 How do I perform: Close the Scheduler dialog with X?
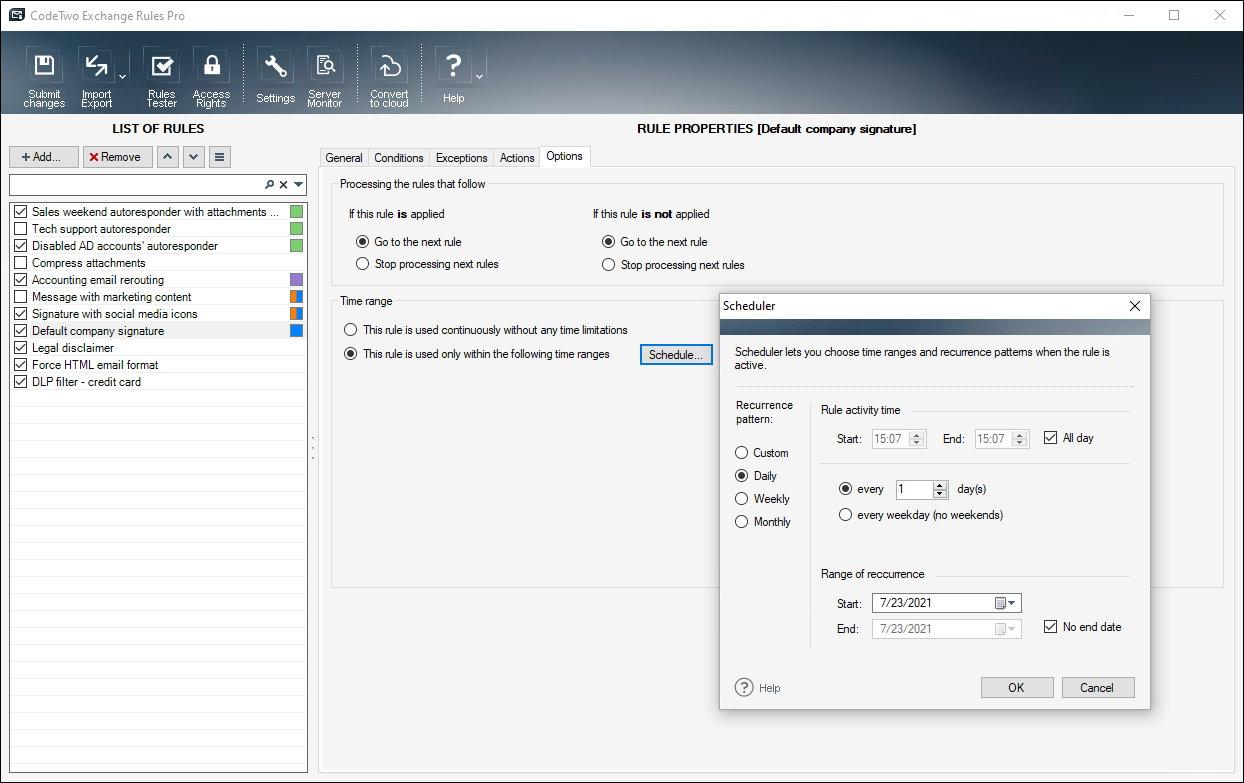[x=1134, y=306]
